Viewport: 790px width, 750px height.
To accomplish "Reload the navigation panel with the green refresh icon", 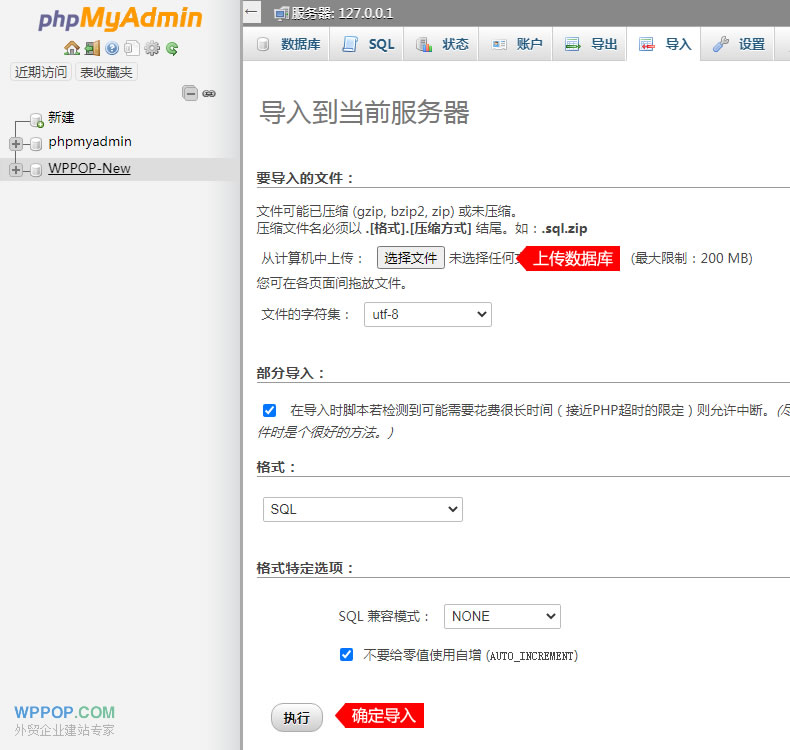I will click(172, 48).
